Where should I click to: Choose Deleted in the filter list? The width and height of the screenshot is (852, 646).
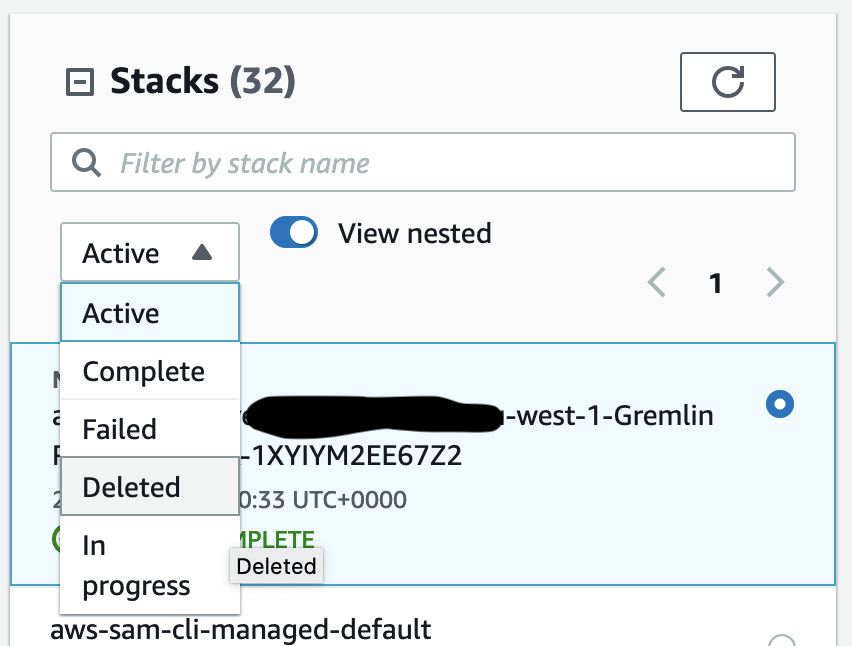click(150, 487)
